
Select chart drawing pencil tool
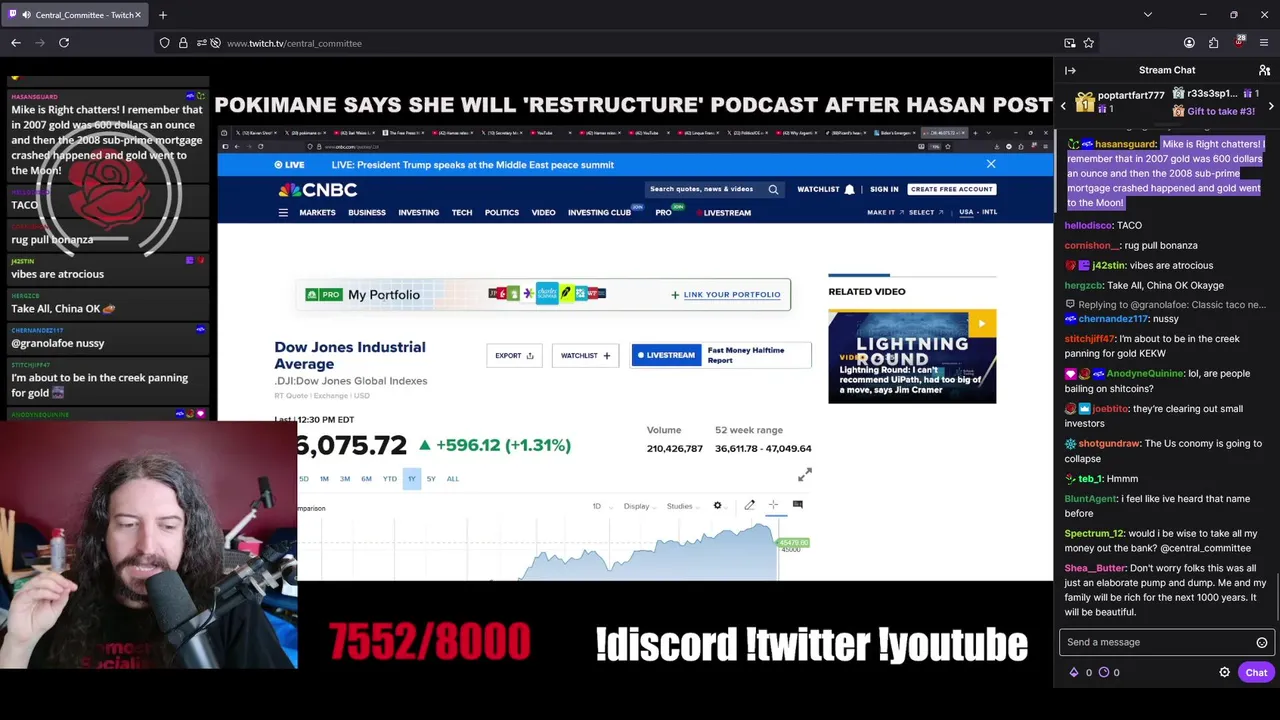[749, 505]
